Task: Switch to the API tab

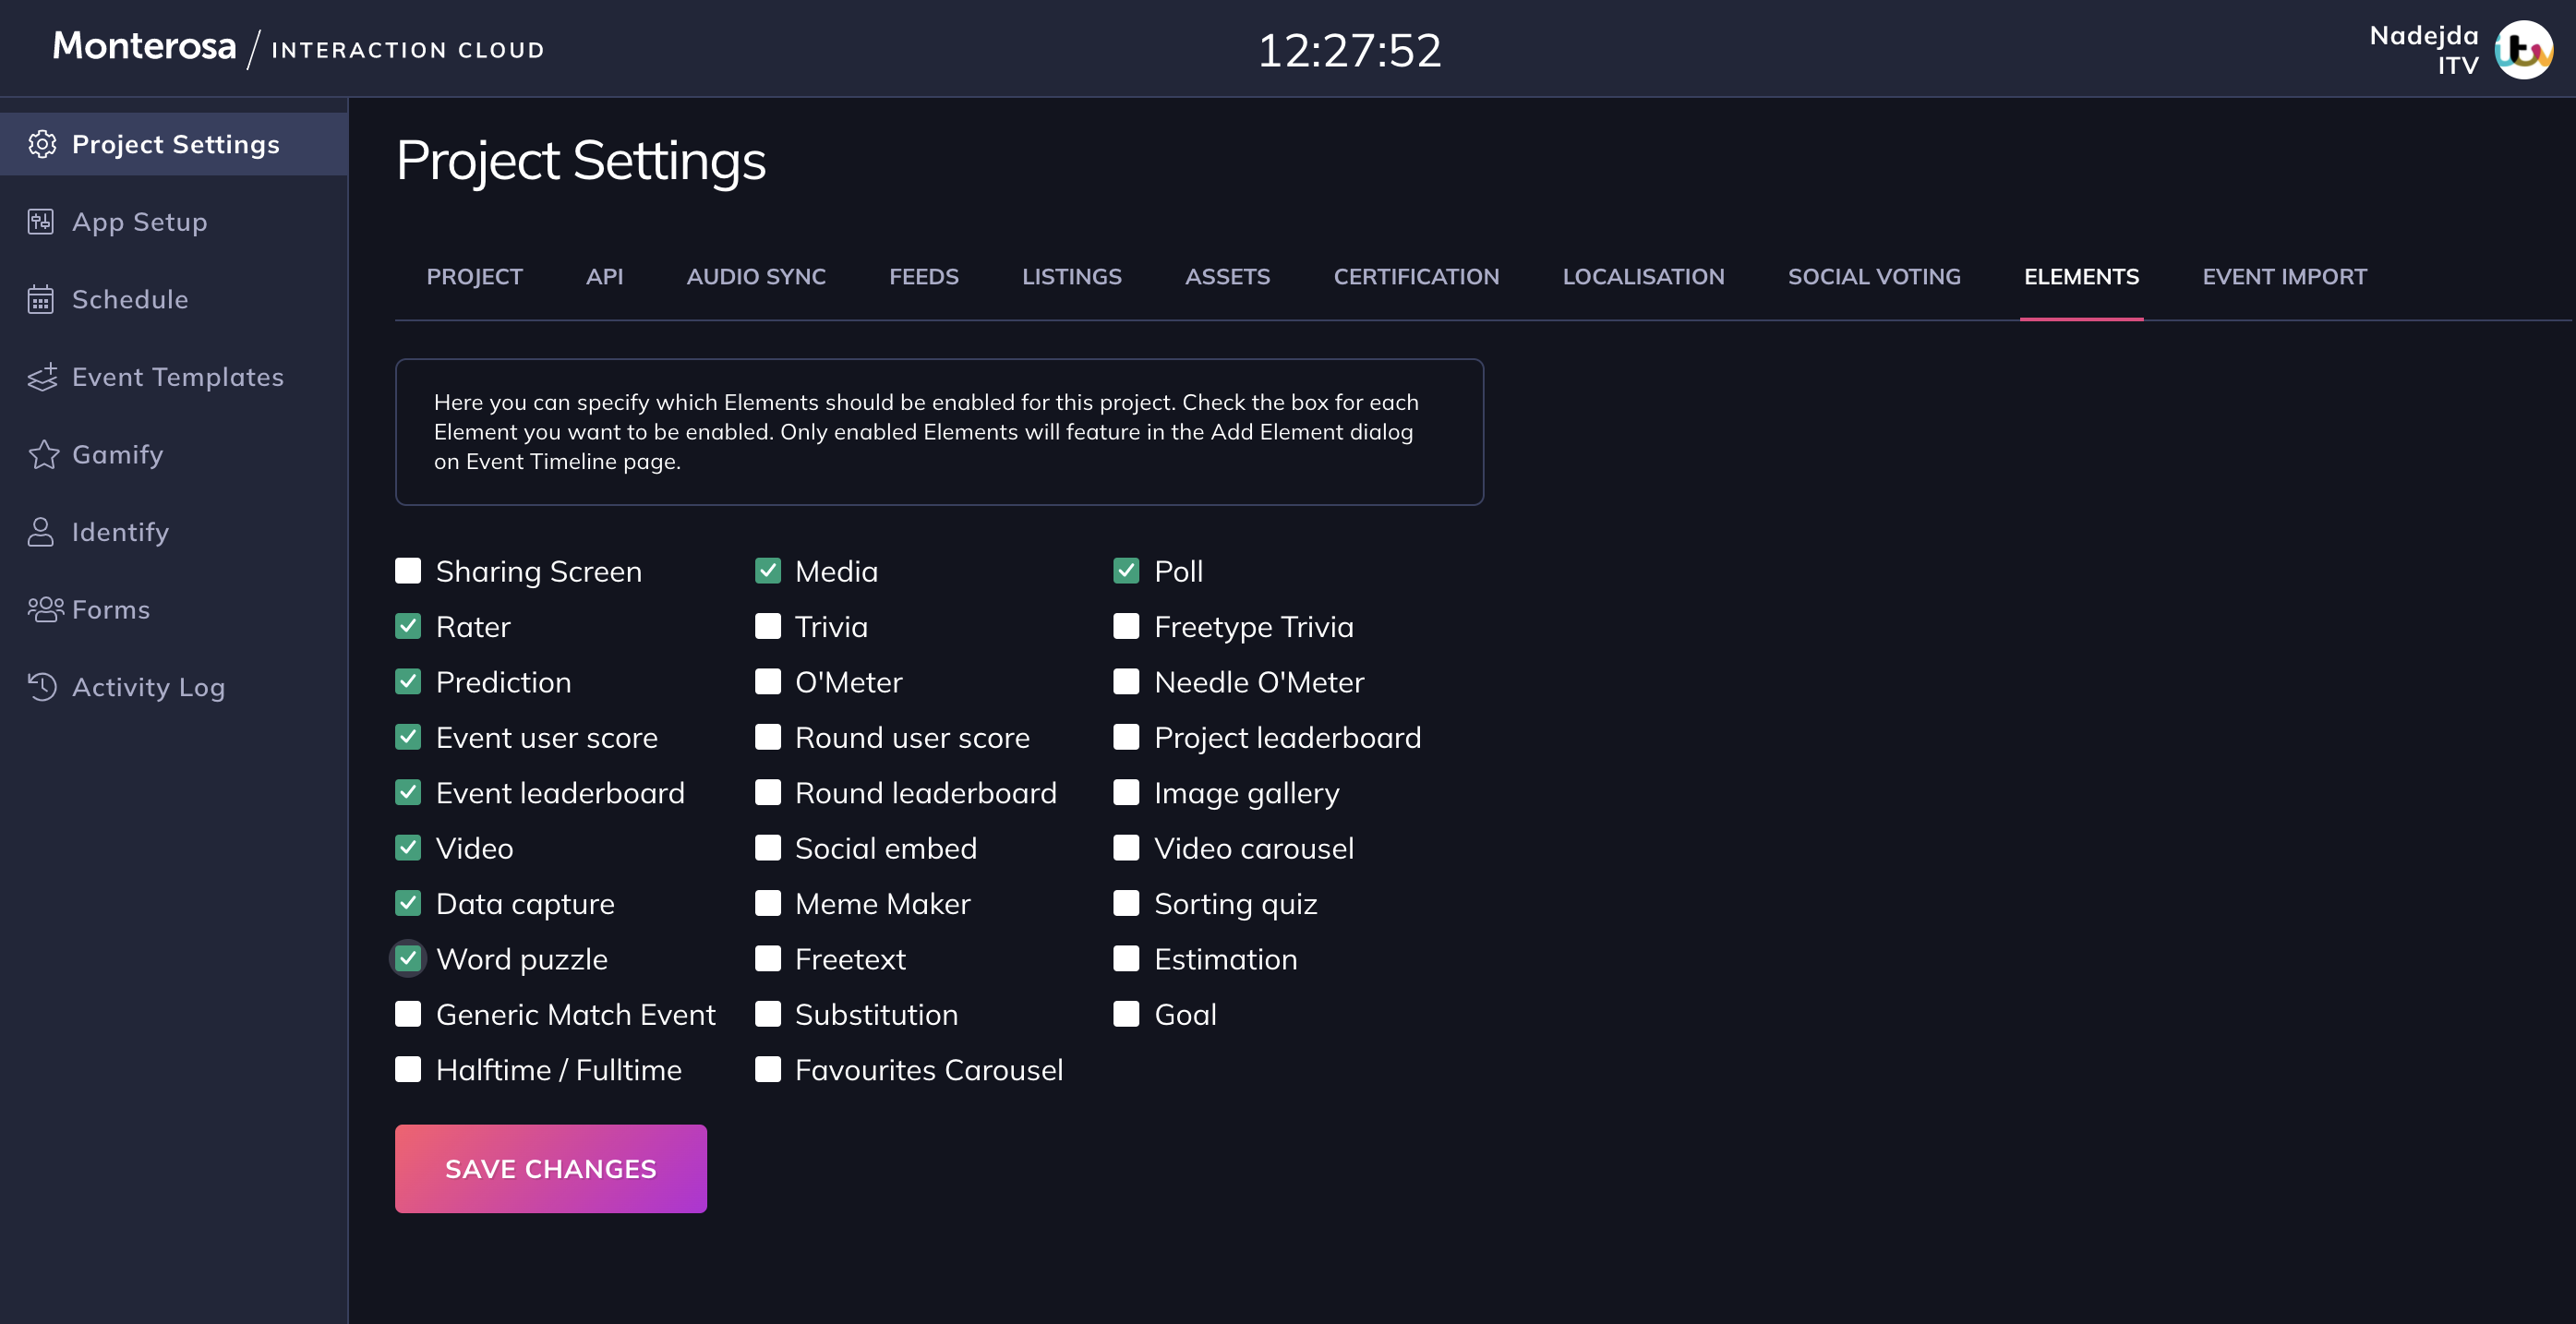Action: 604,276
